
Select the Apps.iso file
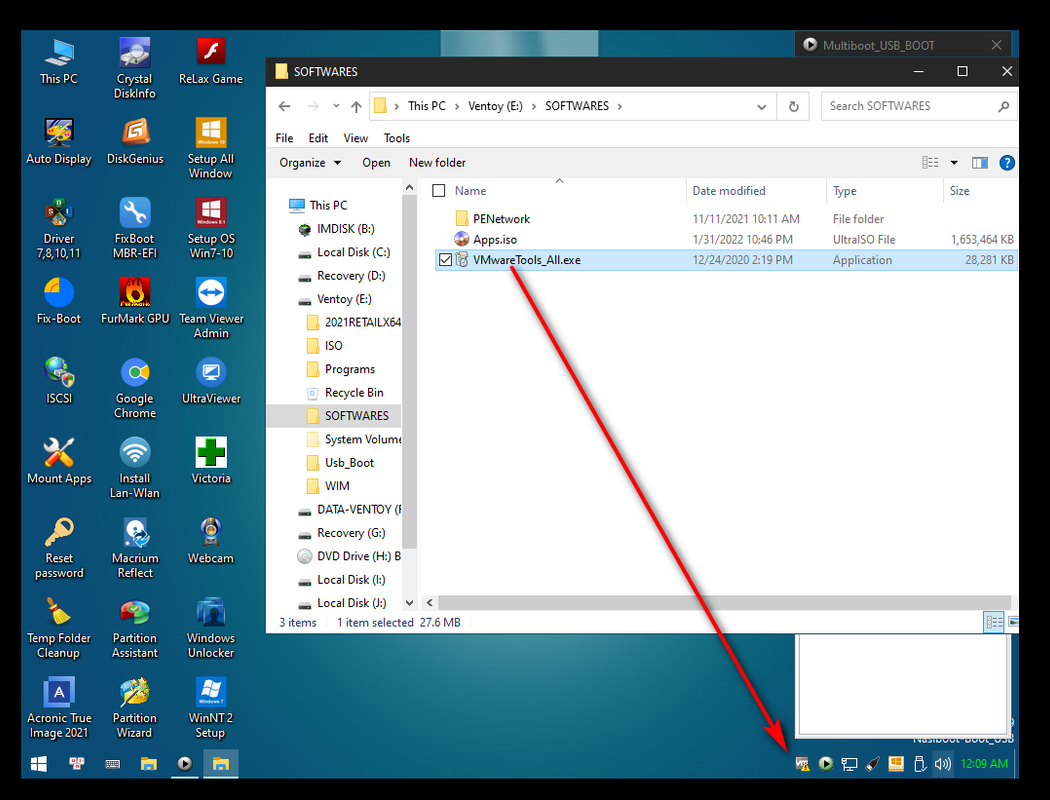coord(495,240)
